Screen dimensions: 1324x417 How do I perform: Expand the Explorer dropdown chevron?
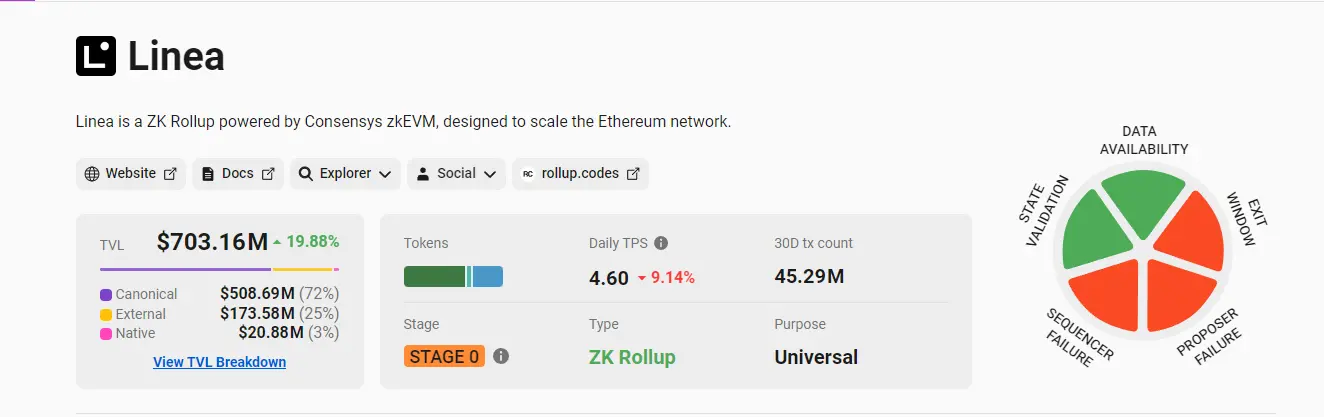(x=384, y=174)
